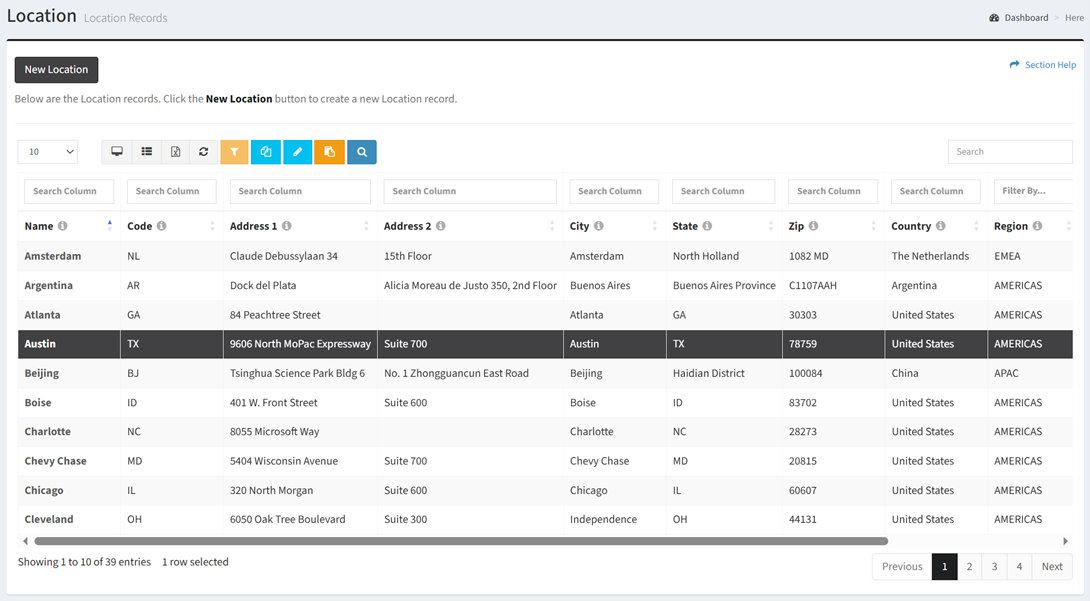Click the orange paste/duplicate icon
Image resolution: width=1090 pixels, height=601 pixels.
(x=329, y=152)
